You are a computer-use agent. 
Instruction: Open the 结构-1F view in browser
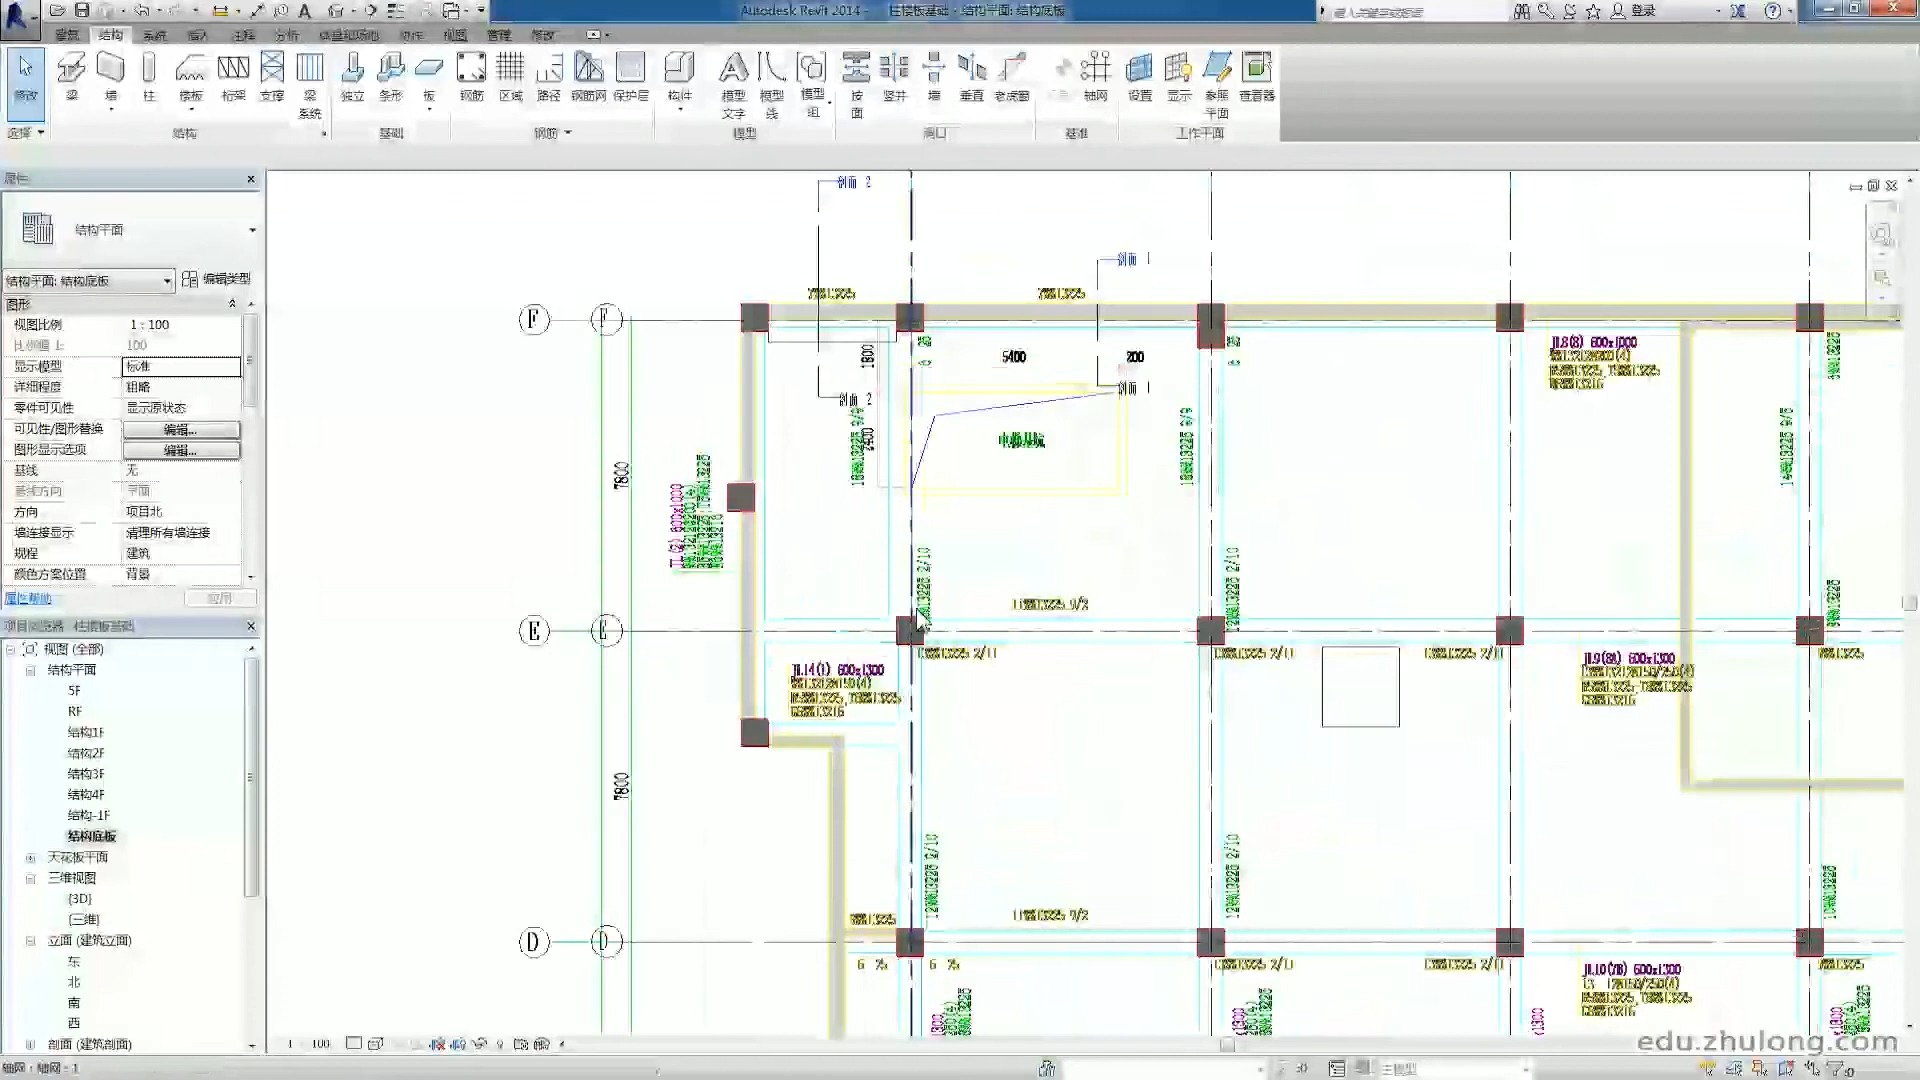click(x=89, y=815)
